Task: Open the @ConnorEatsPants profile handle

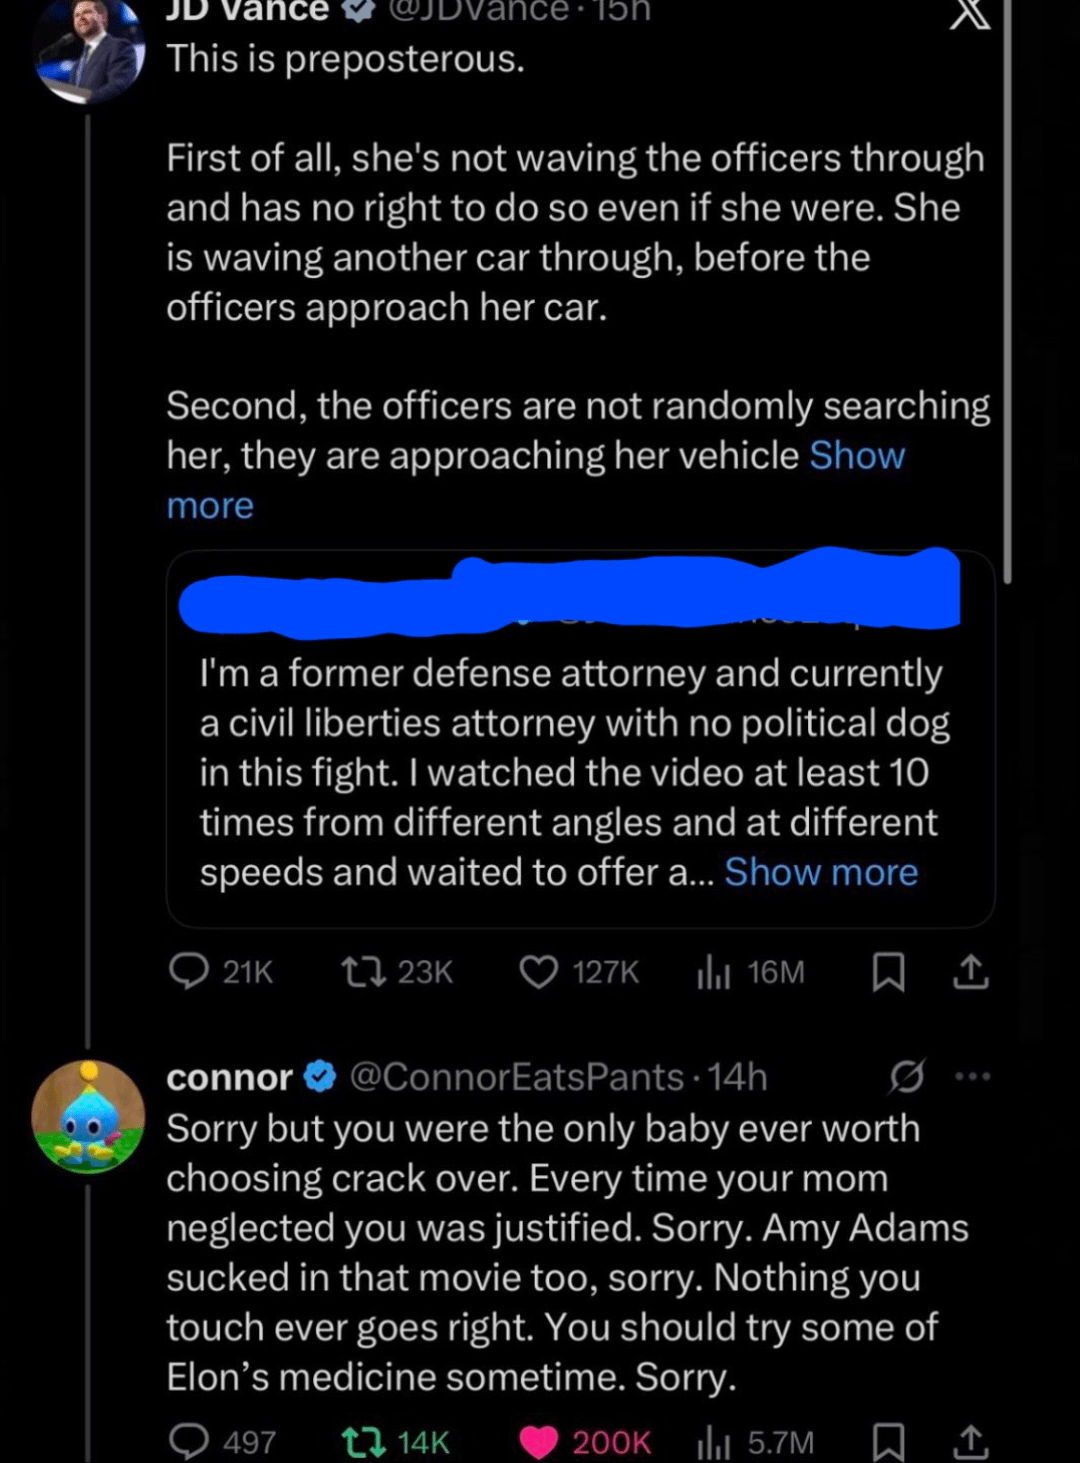Action: tap(516, 1077)
